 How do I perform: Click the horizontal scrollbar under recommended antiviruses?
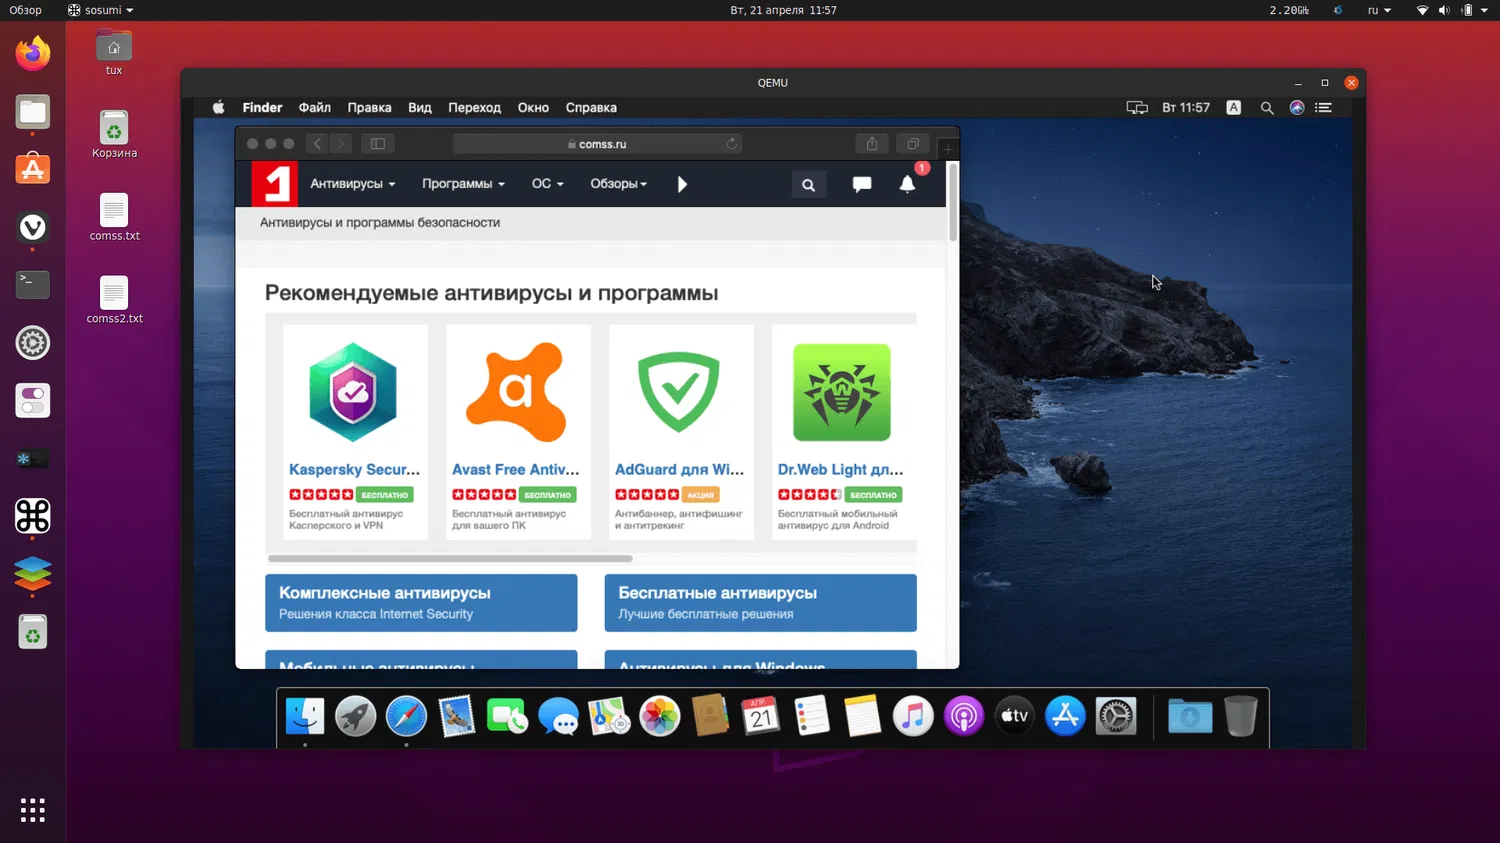coord(450,558)
